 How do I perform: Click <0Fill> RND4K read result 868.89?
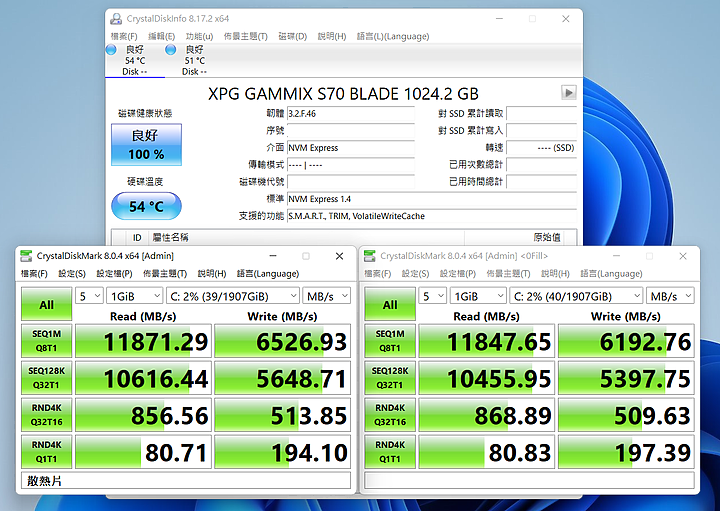487,415
